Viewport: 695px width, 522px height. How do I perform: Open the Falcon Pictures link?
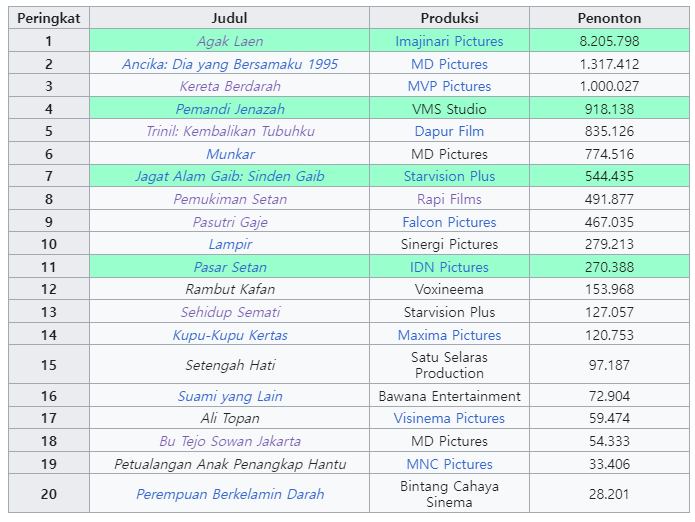(x=449, y=222)
